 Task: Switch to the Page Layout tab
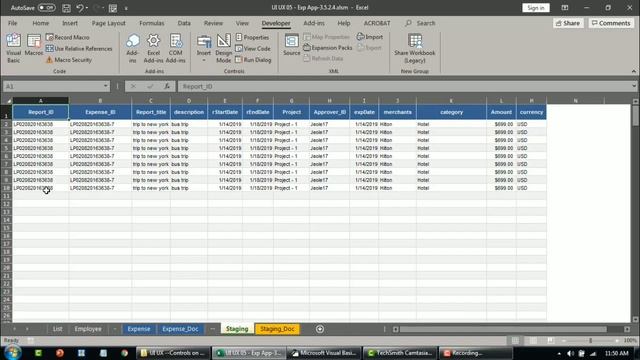tap(109, 23)
